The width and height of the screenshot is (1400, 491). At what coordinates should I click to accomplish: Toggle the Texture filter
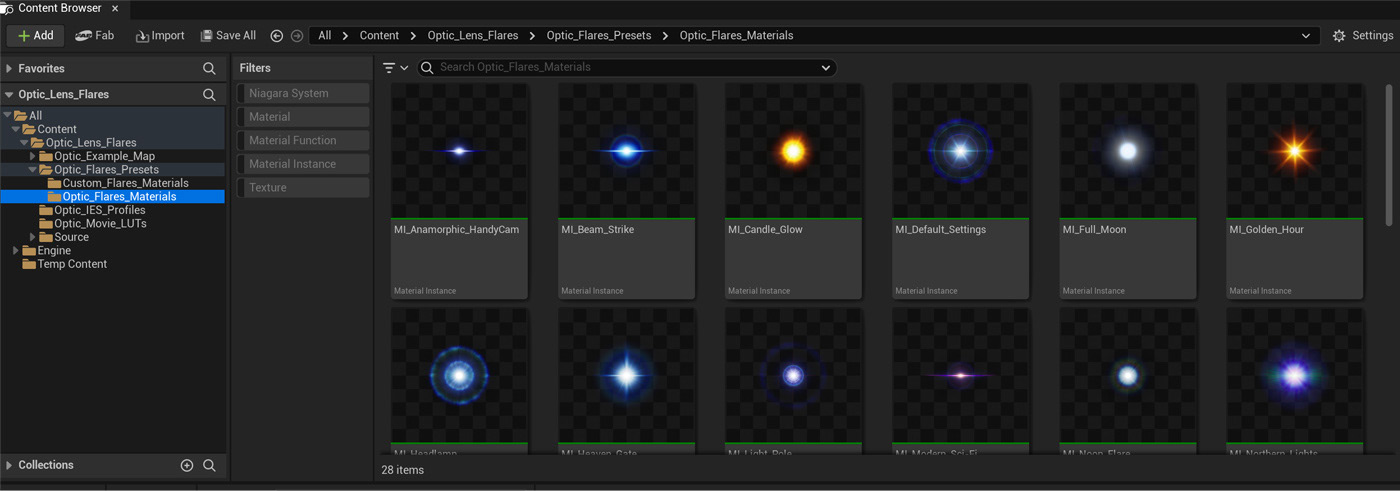(x=303, y=188)
